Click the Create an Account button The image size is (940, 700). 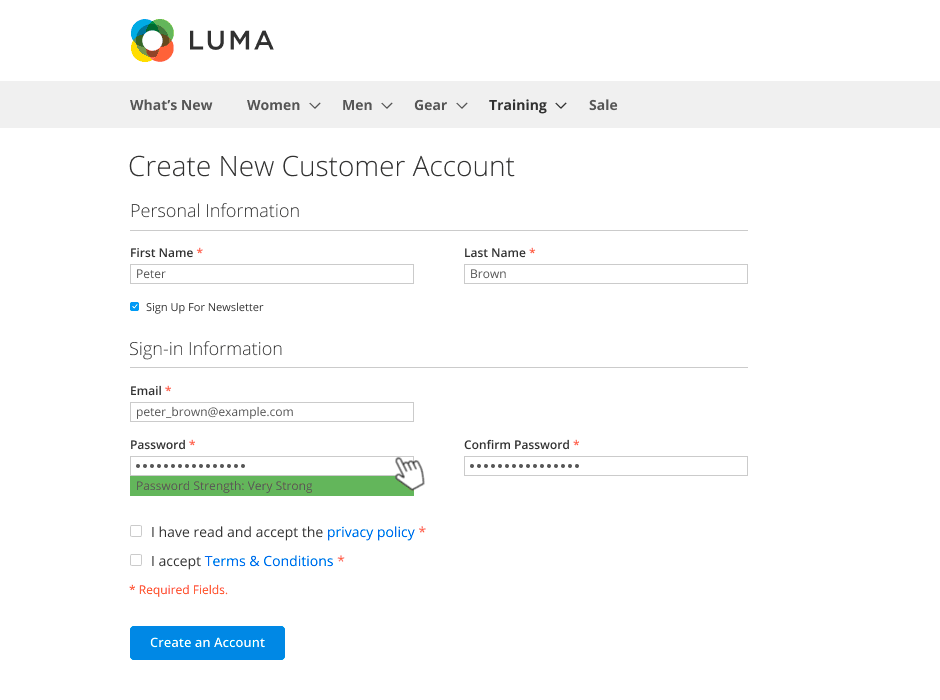tap(207, 643)
